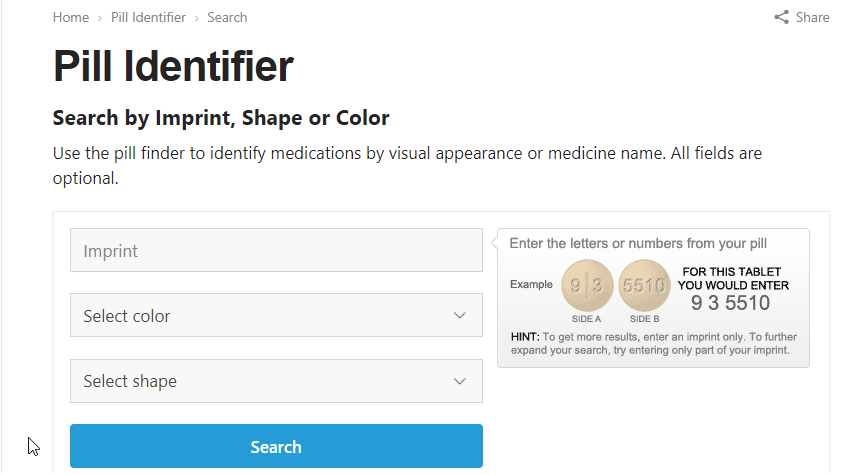Open Pill Identifier breadcrumb link
This screenshot has width=844, height=475.
click(x=148, y=17)
